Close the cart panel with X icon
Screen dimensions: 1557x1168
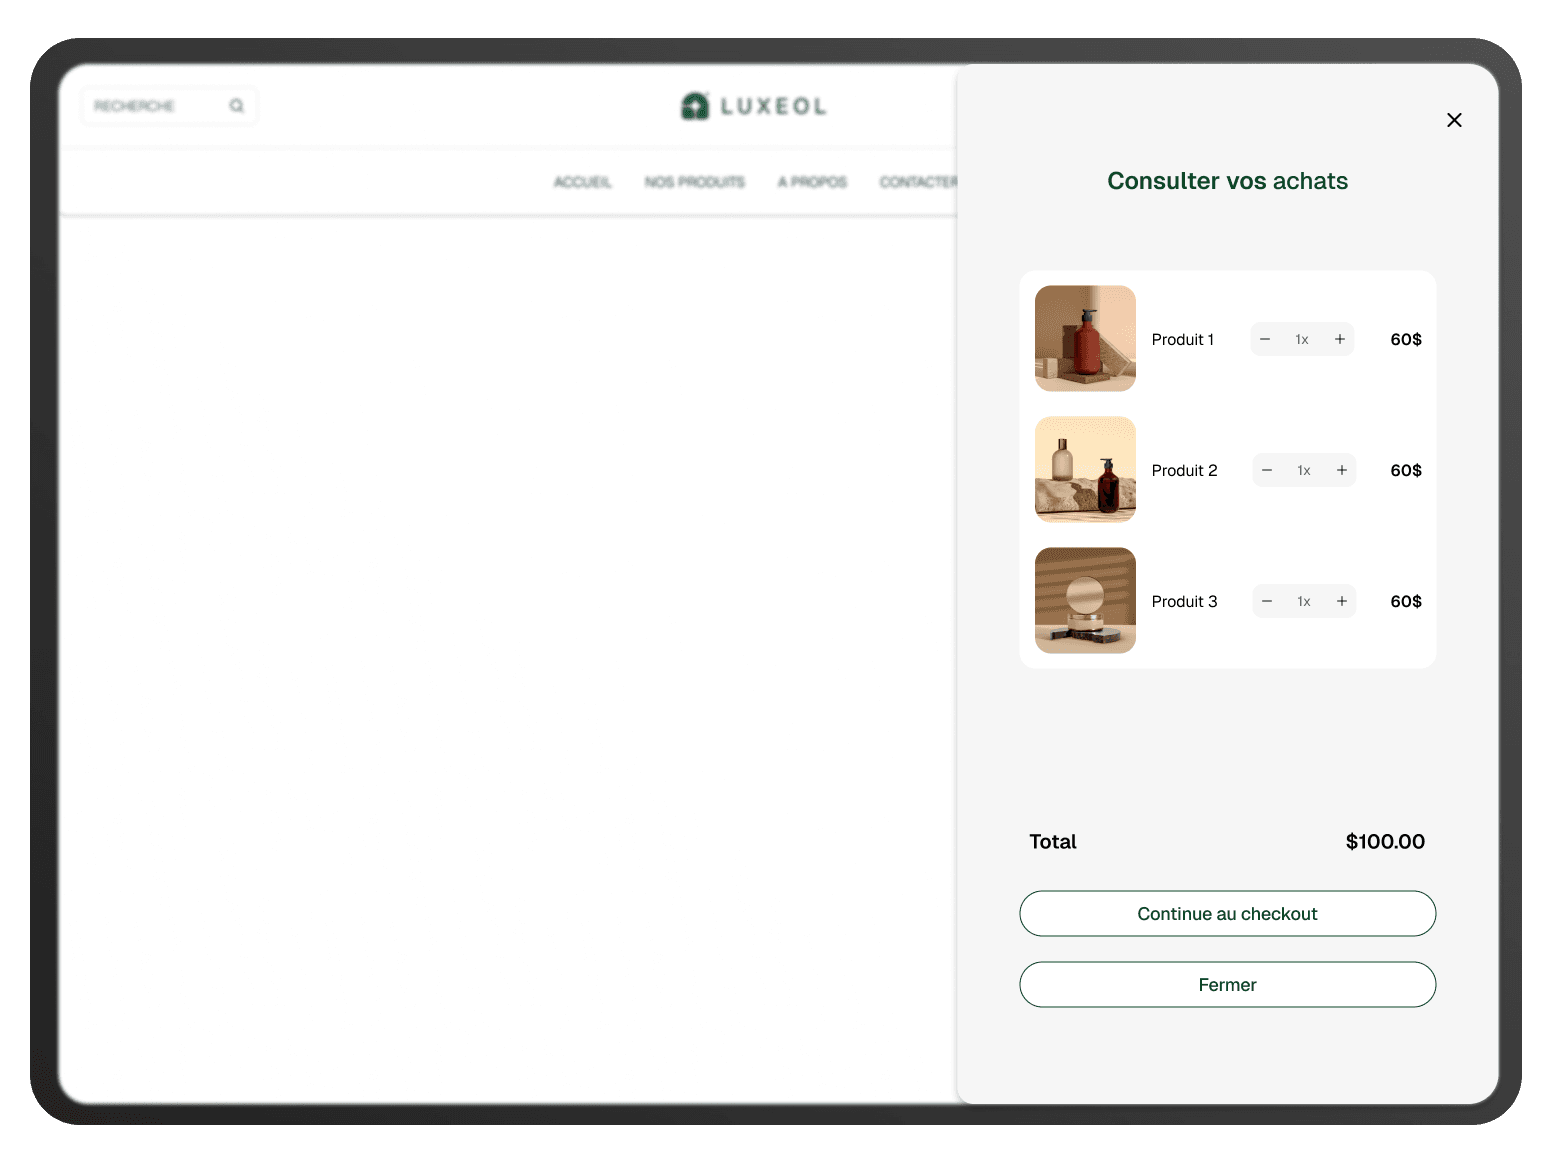coord(1454,120)
